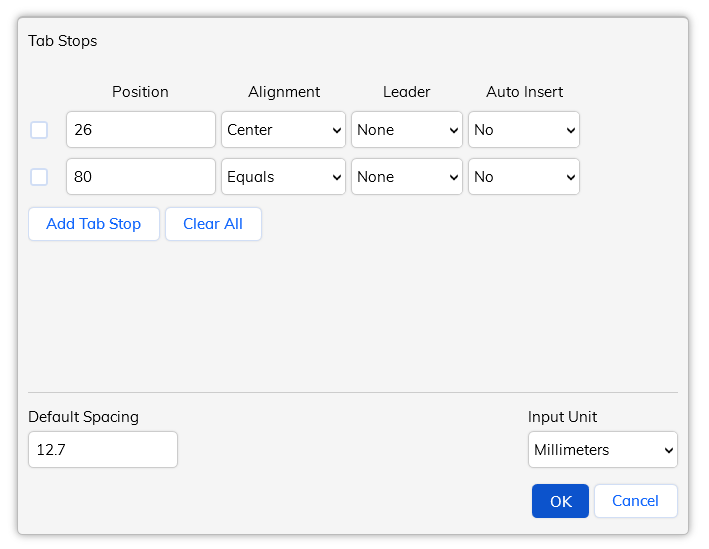Open Auto Insert dropdown in second row

click(x=524, y=177)
